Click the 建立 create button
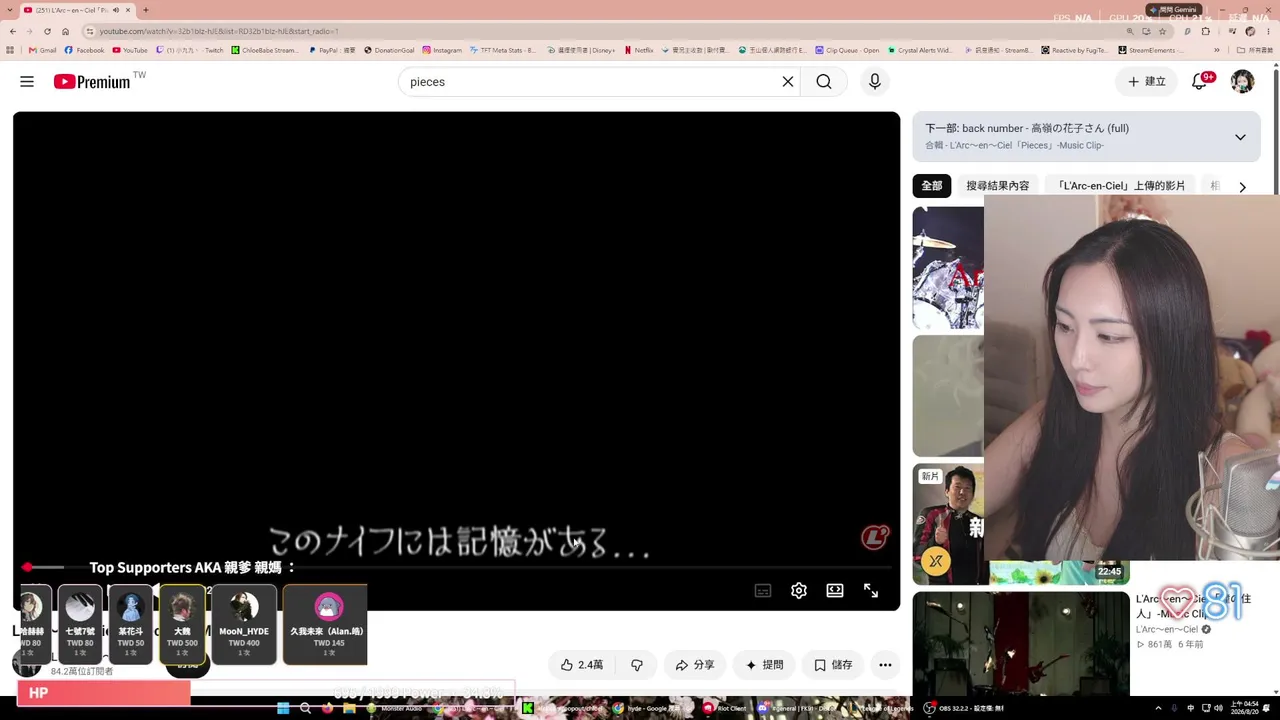The height and width of the screenshot is (720, 1280). click(x=1147, y=82)
